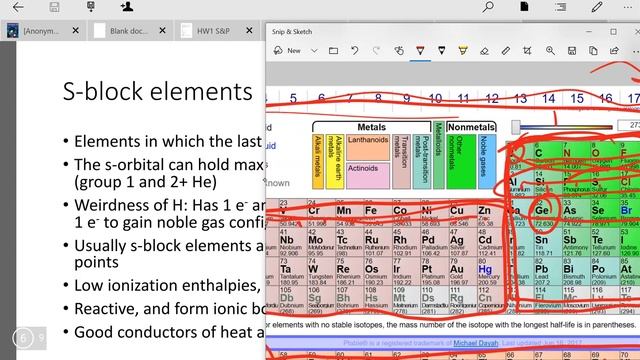Open search in the presentation app's top bar
Image resolution: width=640 pixels, height=360 pixels.
[488, 7]
